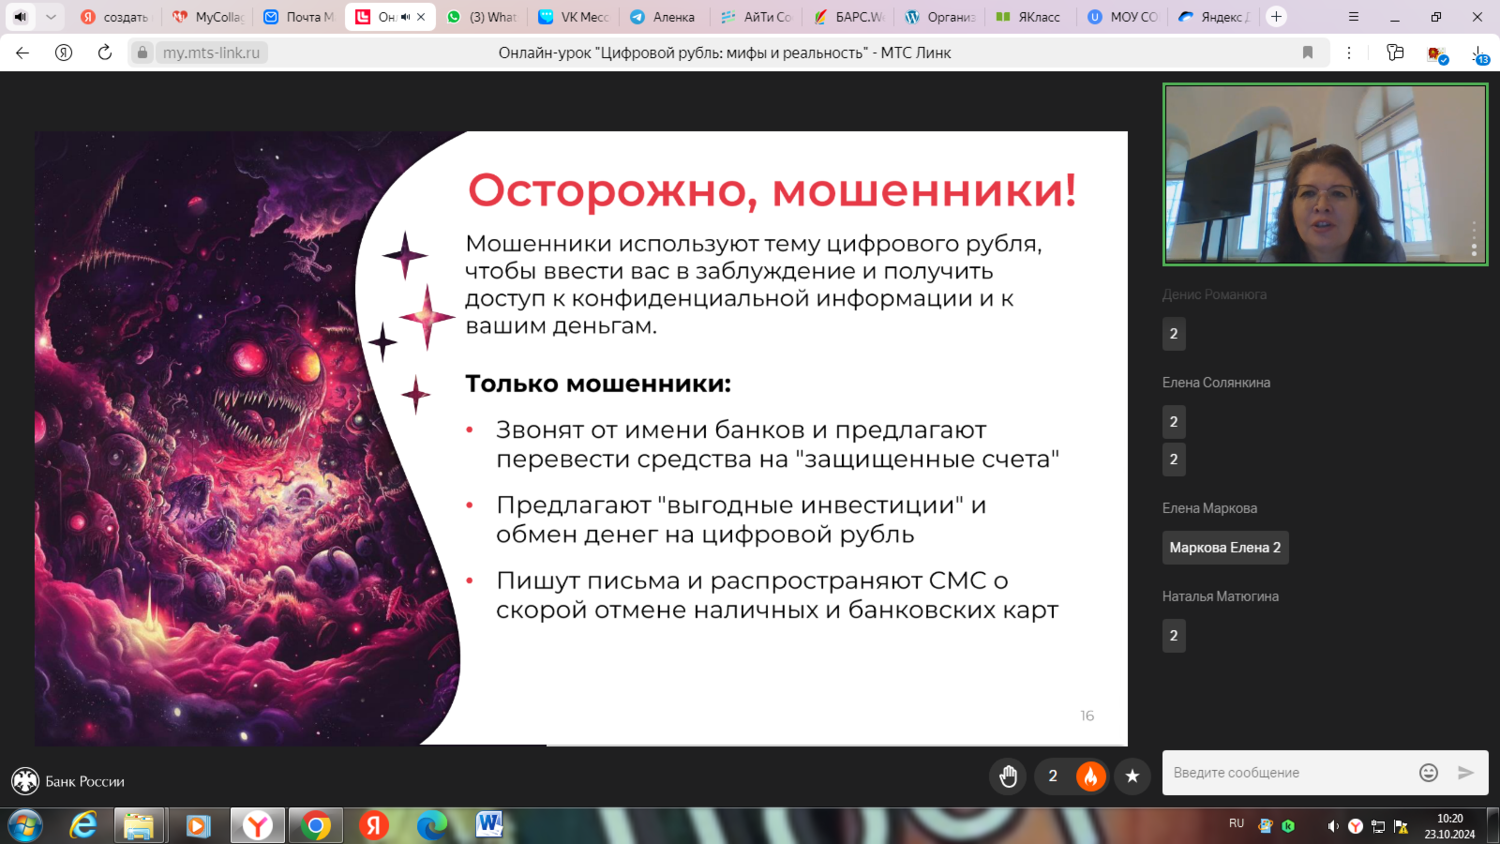Open browser sidebar collections icon
The image size is (1500, 844).
click(x=1395, y=52)
